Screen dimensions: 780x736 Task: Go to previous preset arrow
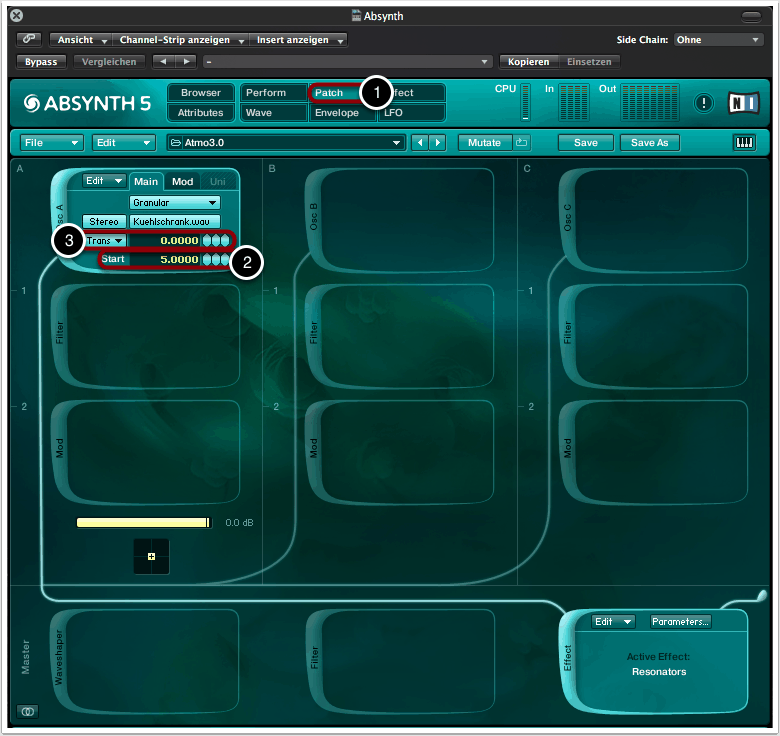(420, 143)
